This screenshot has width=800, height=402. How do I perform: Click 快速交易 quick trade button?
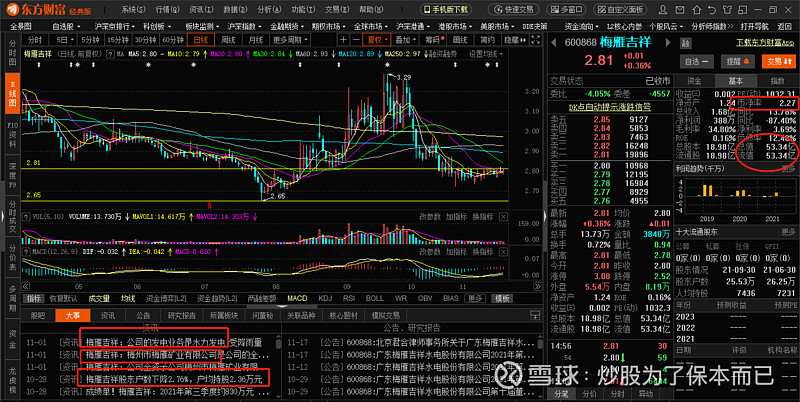tap(514, 9)
